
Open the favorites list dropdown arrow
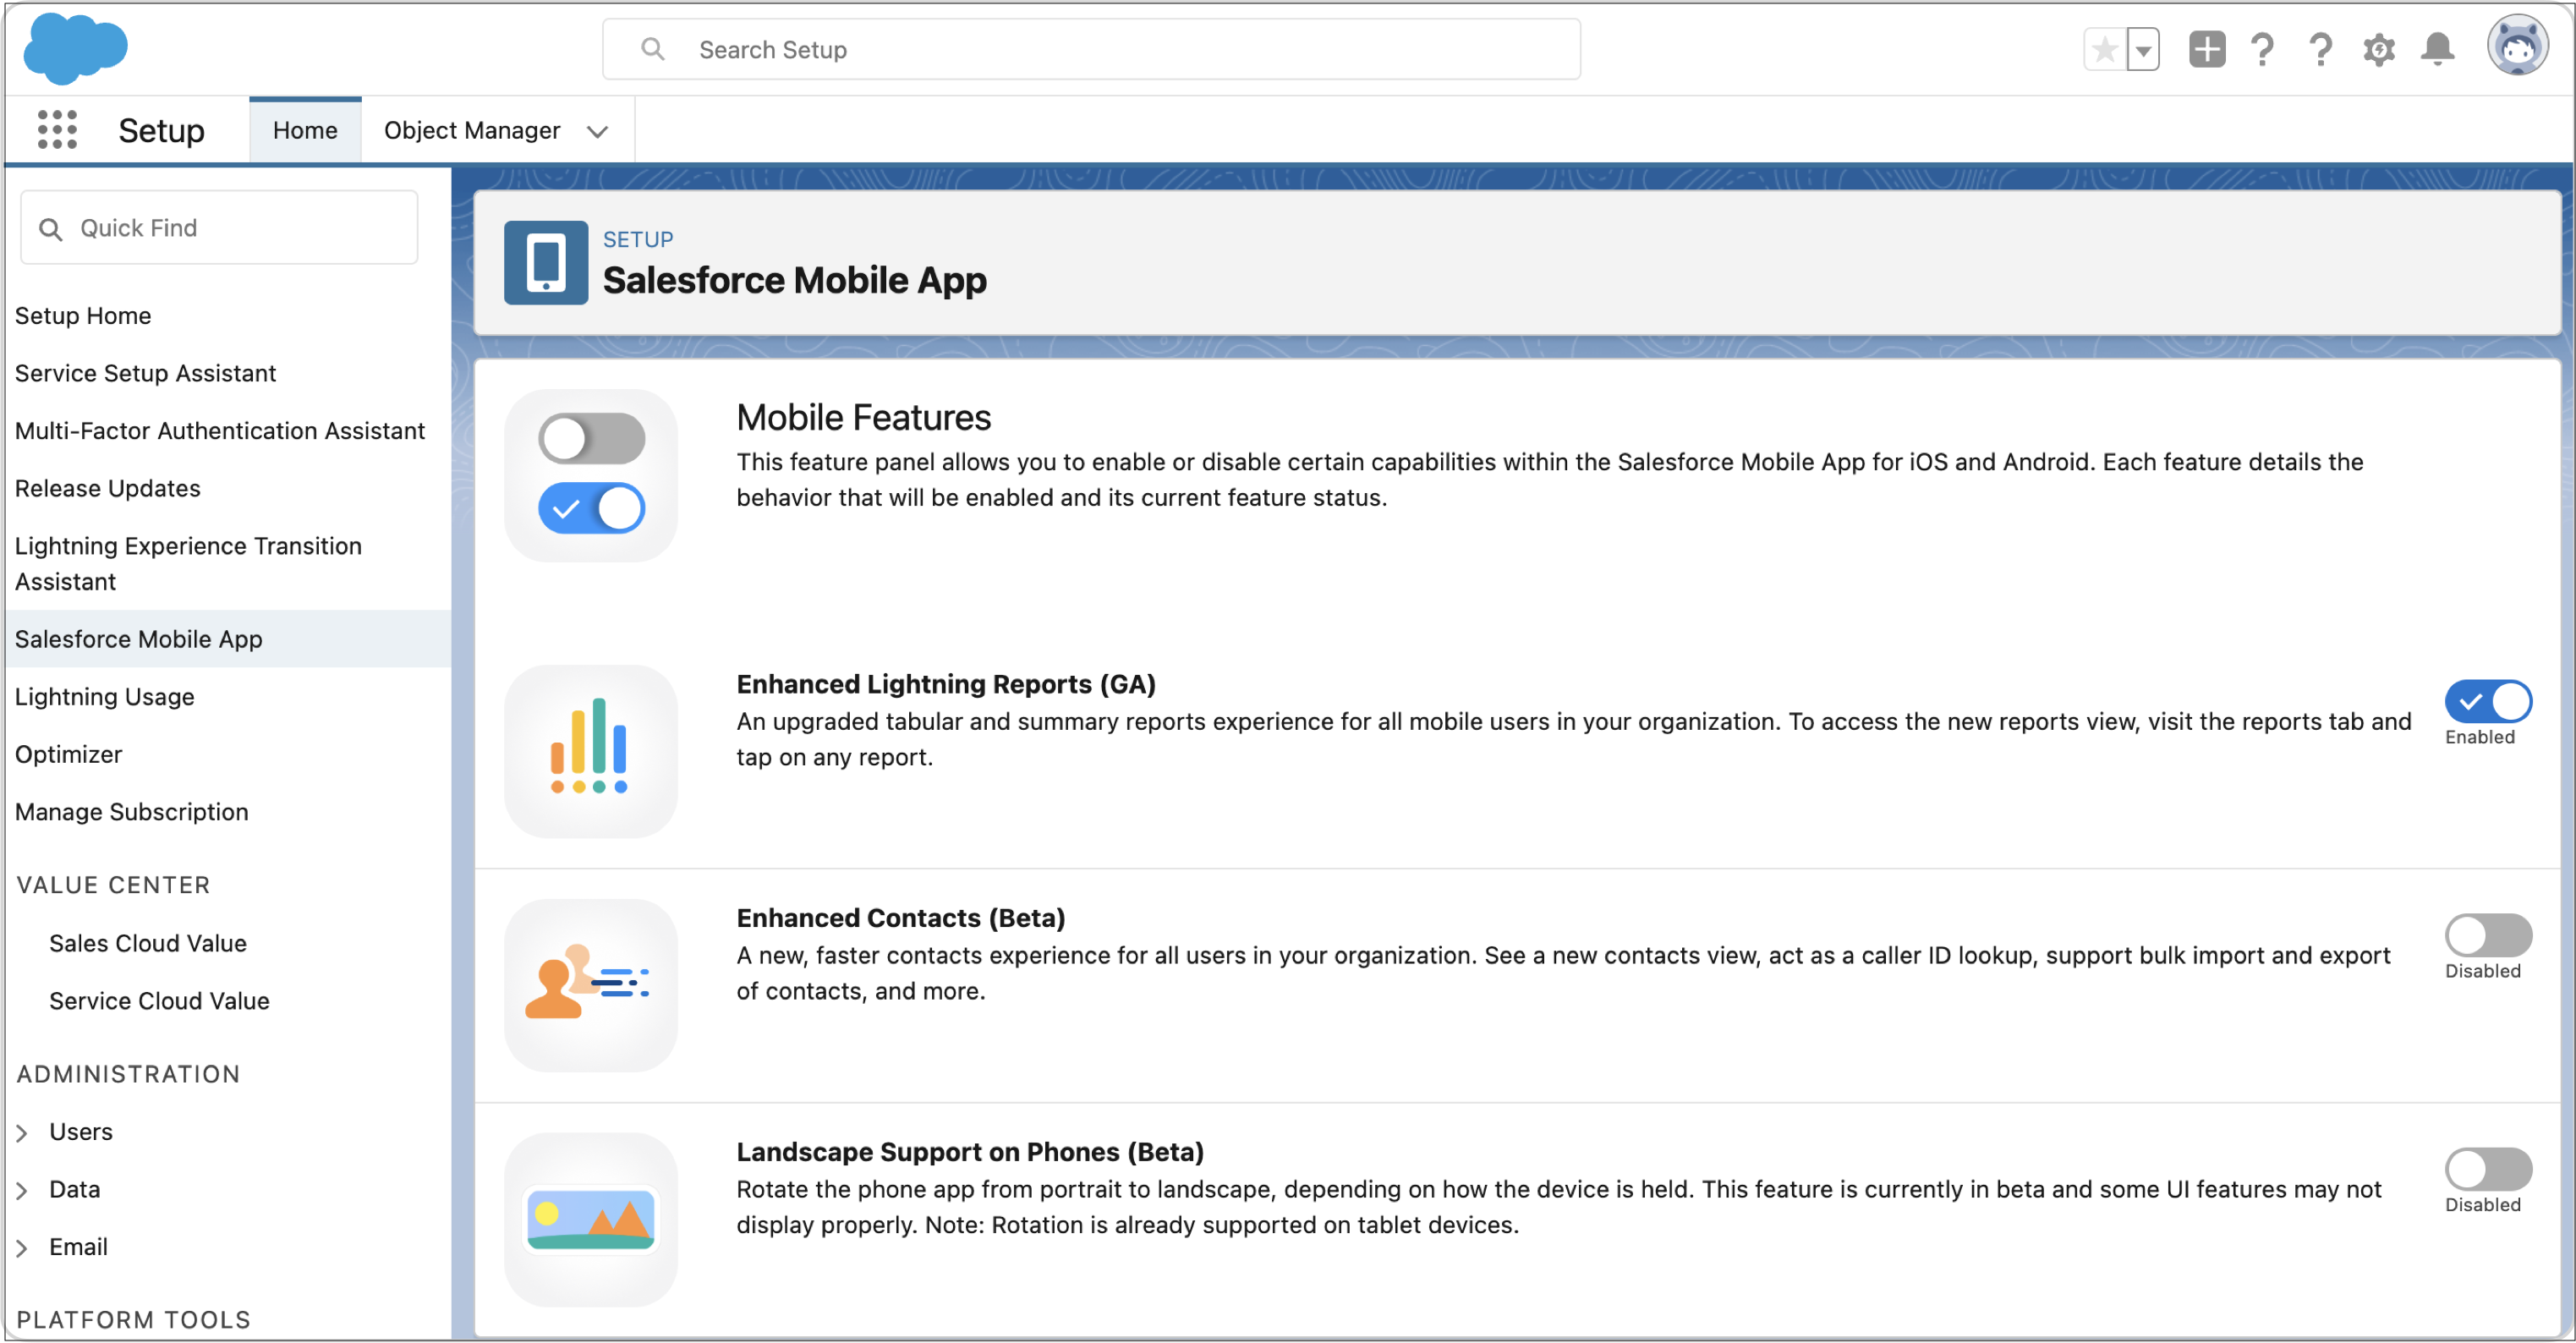pos(2143,50)
